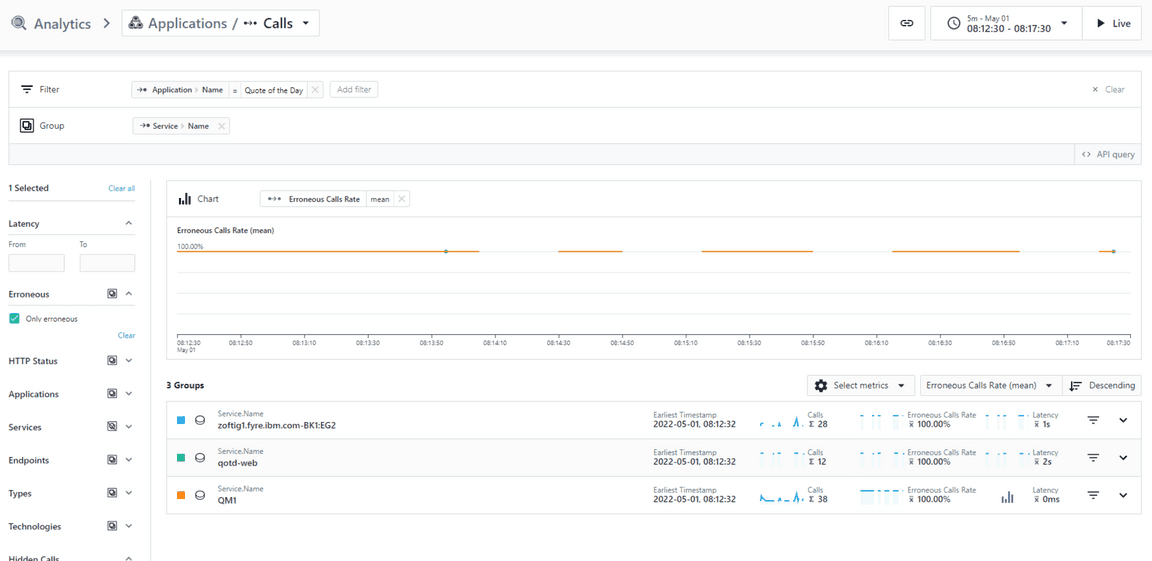Viewport: 1152px width, 561px height.
Task: Click the filter icon on QM1 row
Action: coord(1093,495)
